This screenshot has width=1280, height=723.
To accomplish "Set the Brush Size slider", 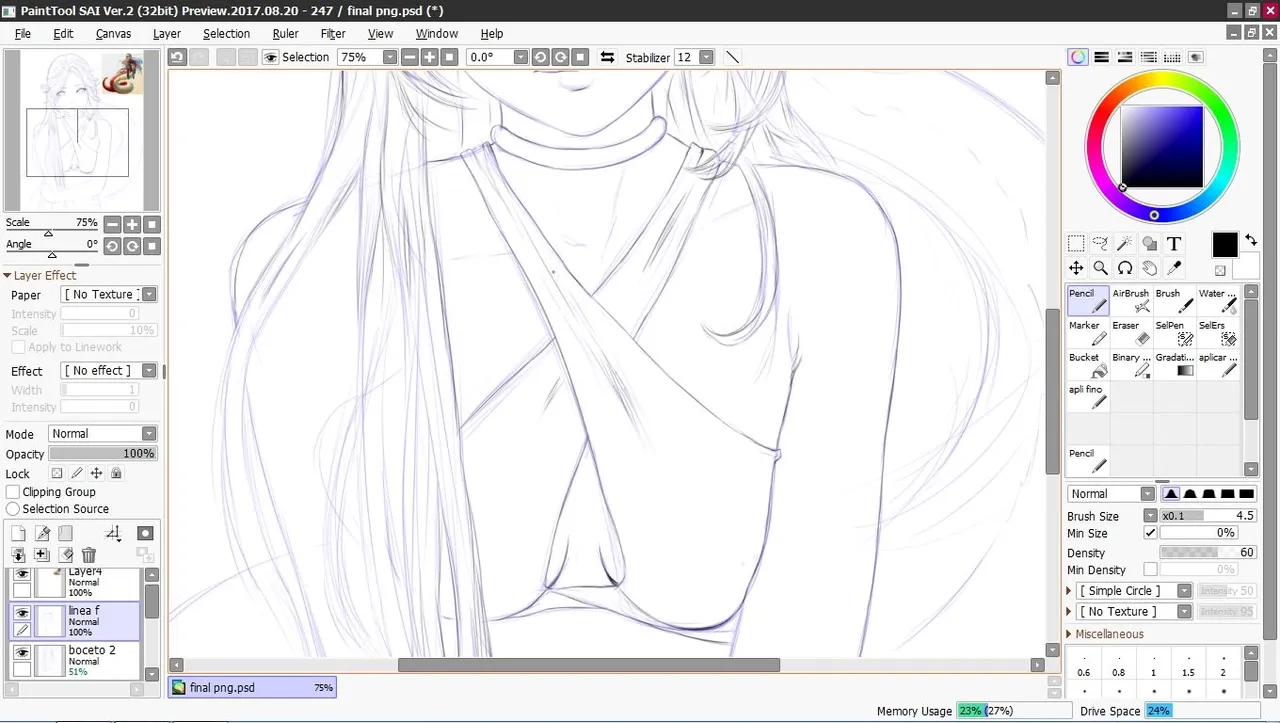I will (1208, 516).
